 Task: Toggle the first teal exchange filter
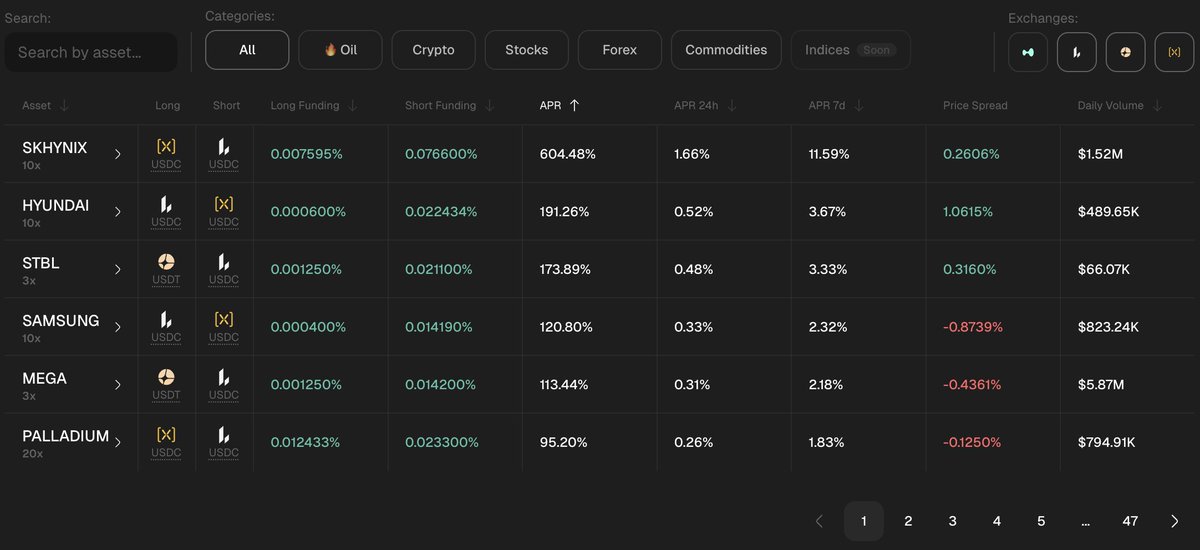click(1028, 52)
